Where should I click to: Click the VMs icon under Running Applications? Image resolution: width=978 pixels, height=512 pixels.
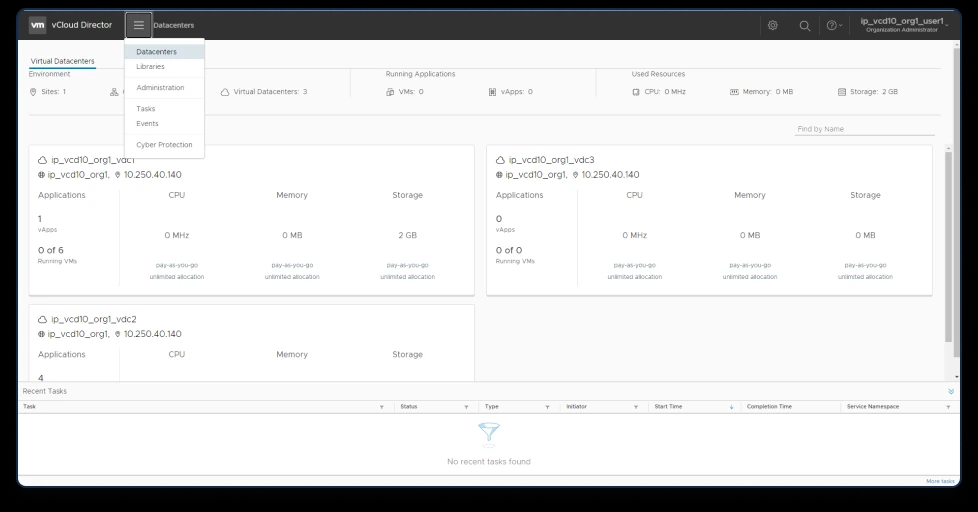[390, 92]
